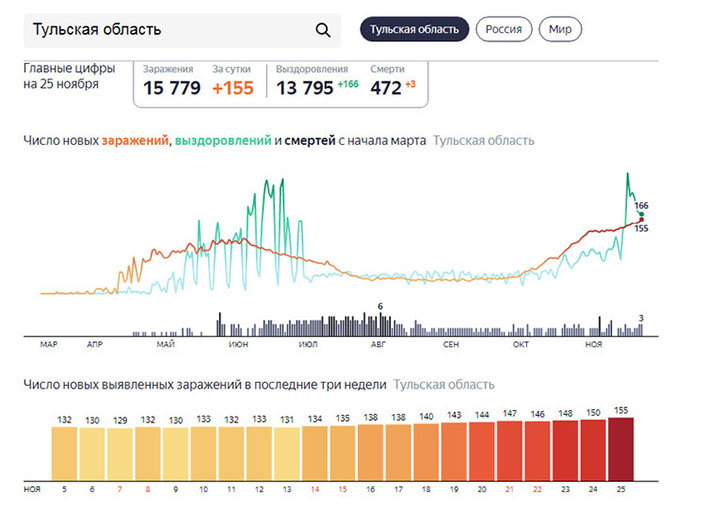
Task: Click the bar labeled 132 for November 5
Action: pos(66,451)
